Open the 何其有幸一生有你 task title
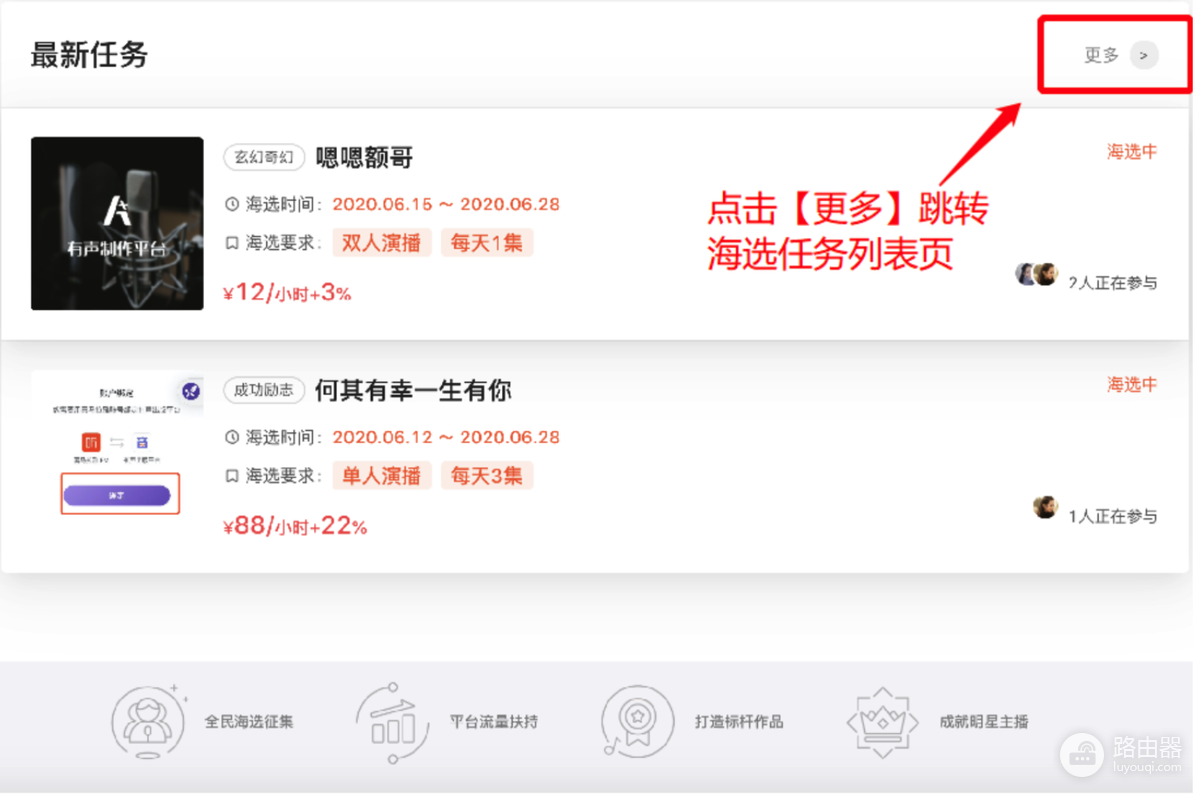 point(413,389)
